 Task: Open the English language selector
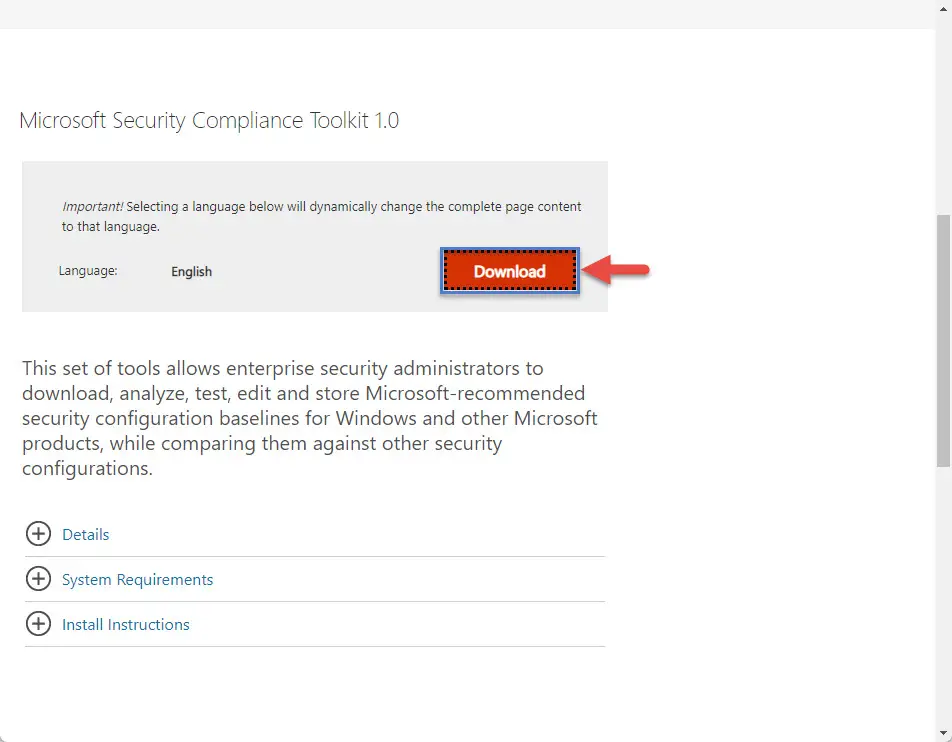pyautogui.click(x=191, y=271)
